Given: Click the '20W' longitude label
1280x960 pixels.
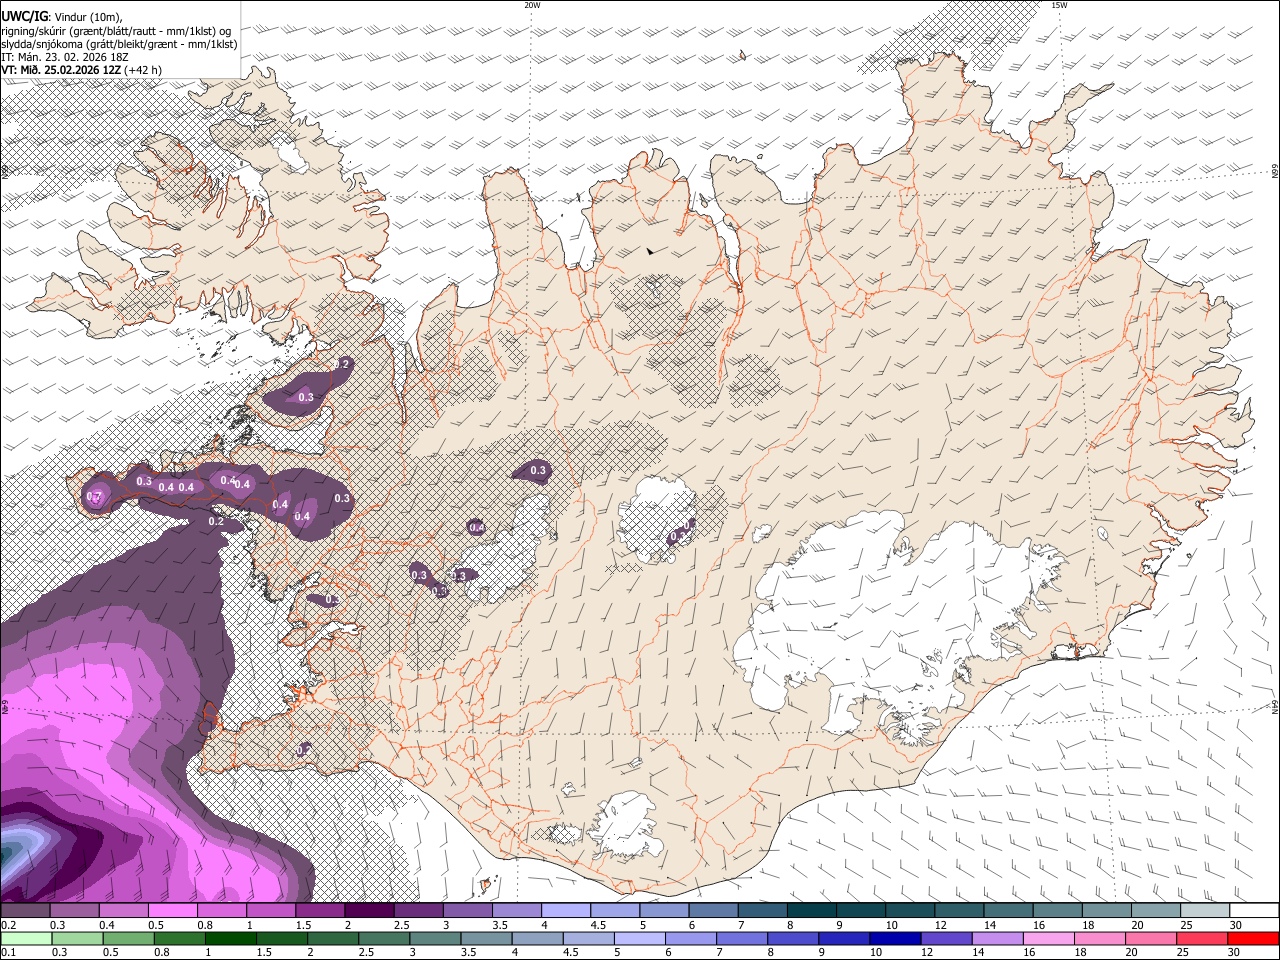Looking at the screenshot, I should click(532, 5).
